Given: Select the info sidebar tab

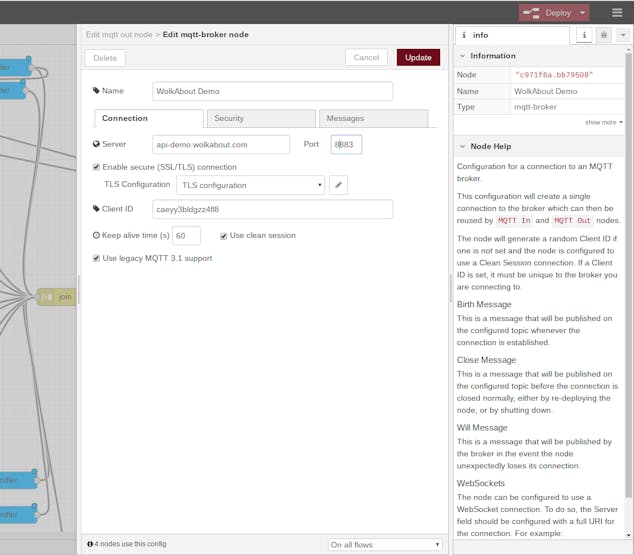Looking at the screenshot, I should (x=512, y=35).
